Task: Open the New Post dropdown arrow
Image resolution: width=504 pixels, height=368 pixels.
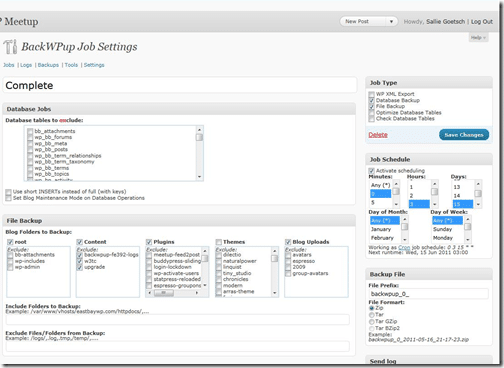Action: 391,22
